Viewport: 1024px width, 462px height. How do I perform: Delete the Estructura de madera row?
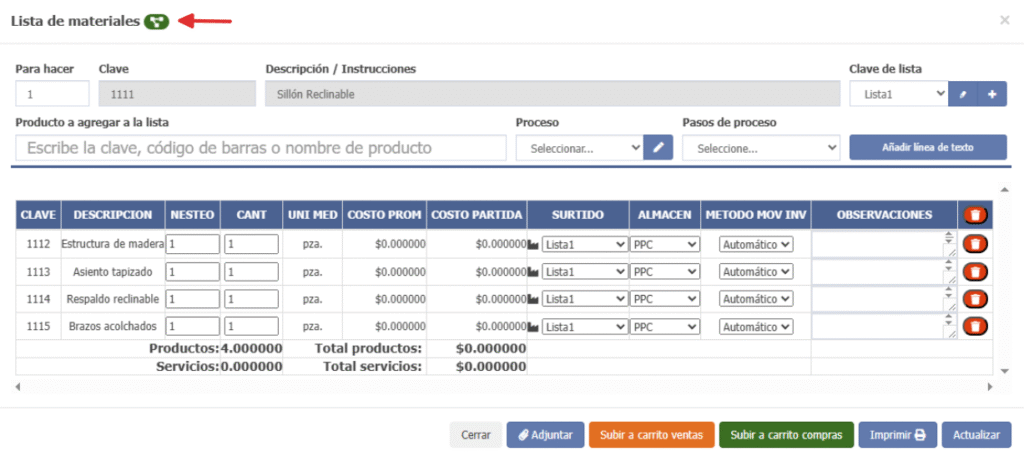tap(975, 244)
